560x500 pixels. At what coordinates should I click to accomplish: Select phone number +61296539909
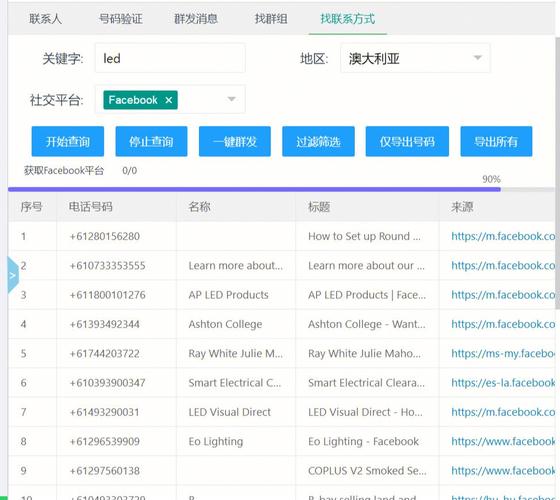tap(105, 441)
